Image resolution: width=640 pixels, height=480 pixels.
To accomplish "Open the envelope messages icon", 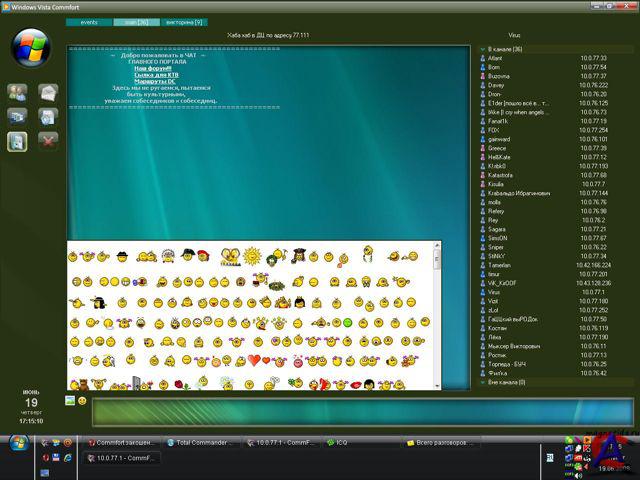I will click(48, 92).
